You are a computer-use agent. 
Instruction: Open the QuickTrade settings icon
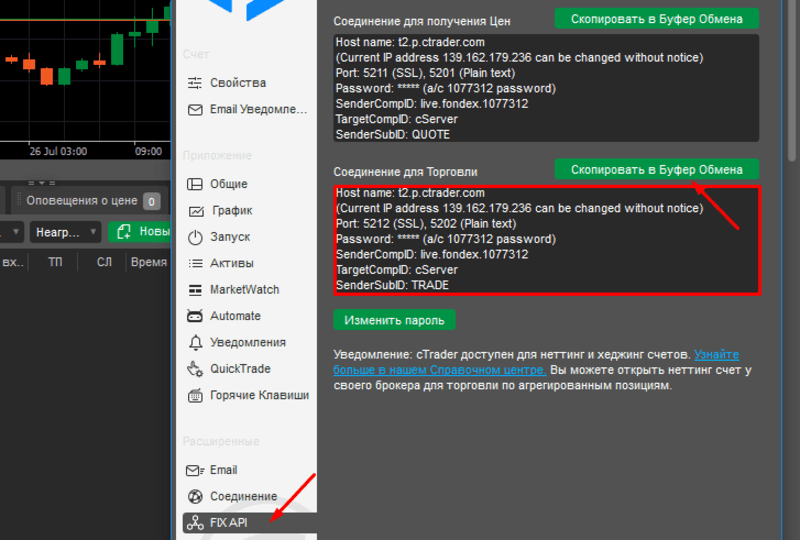195,369
